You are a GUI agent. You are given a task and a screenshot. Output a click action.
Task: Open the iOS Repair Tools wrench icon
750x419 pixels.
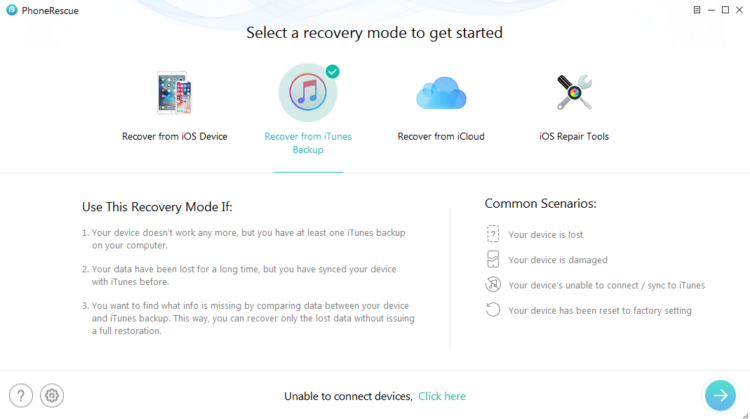(574, 92)
